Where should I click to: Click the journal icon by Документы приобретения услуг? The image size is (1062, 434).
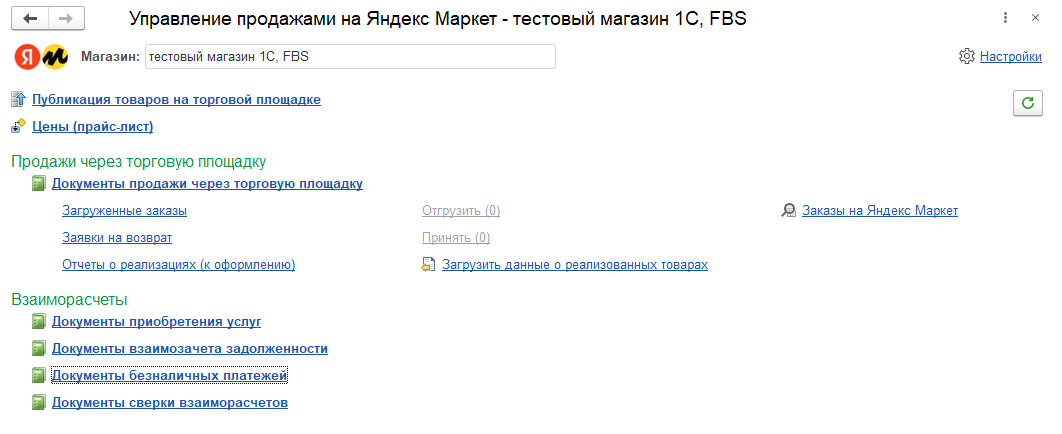(38, 322)
